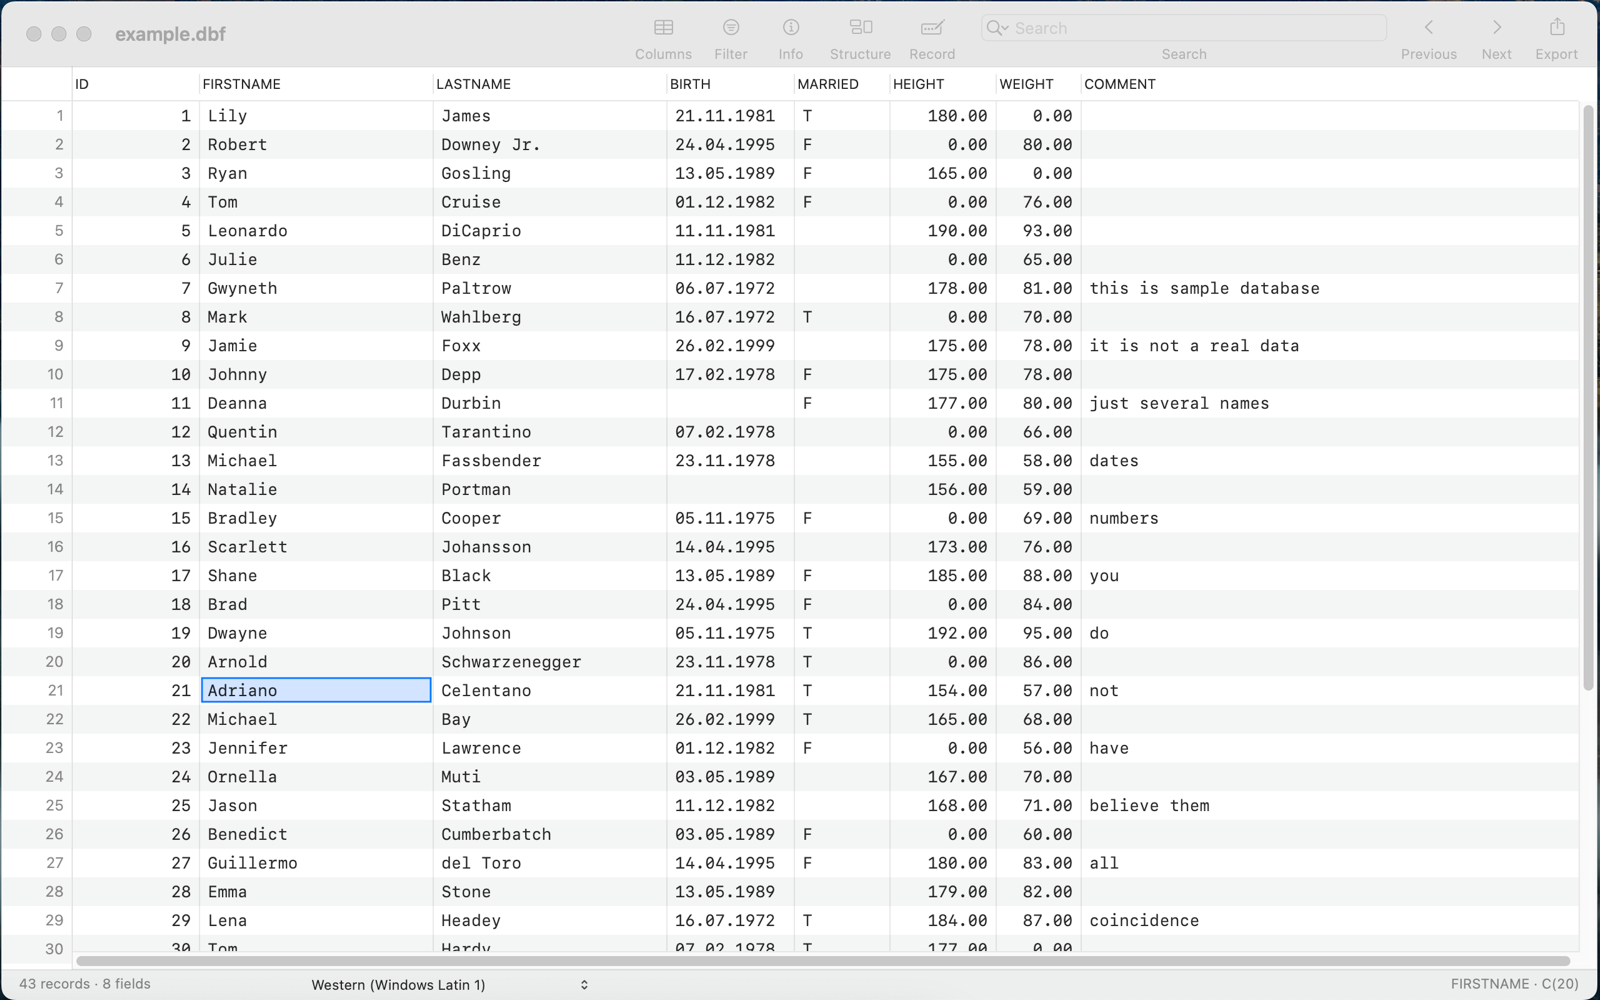Screen dimensions: 1600x1000
Task: Open search options magnifier dropdown
Action: pos(997,28)
